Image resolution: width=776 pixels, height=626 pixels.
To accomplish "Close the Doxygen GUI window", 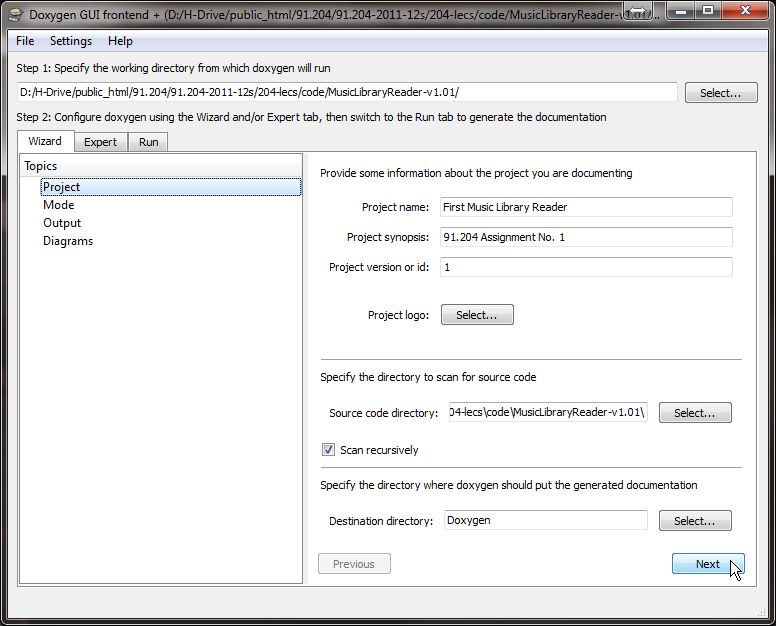I will [745, 10].
